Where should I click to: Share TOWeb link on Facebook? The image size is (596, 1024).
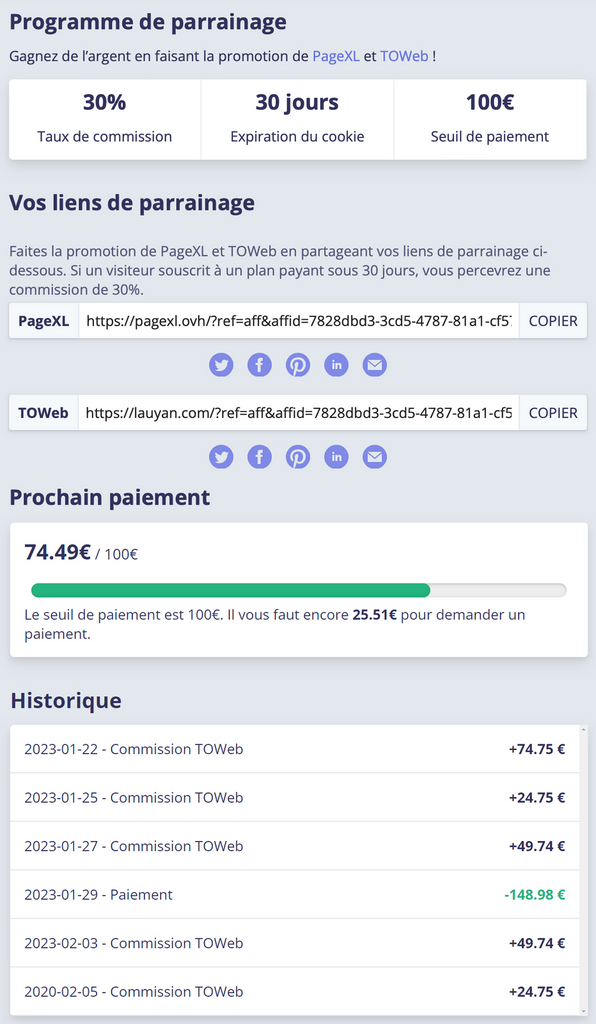coord(259,457)
